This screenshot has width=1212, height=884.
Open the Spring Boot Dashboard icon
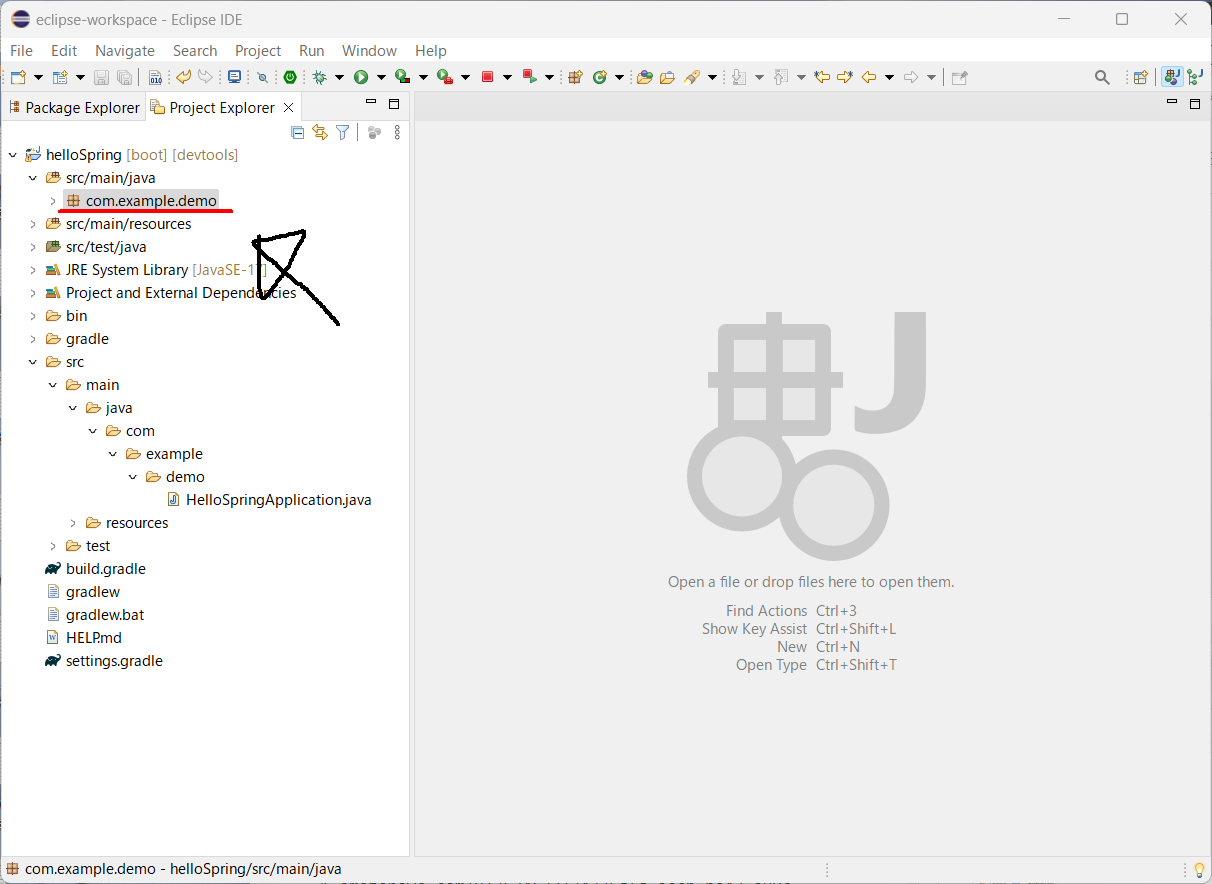pyautogui.click(x=290, y=77)
